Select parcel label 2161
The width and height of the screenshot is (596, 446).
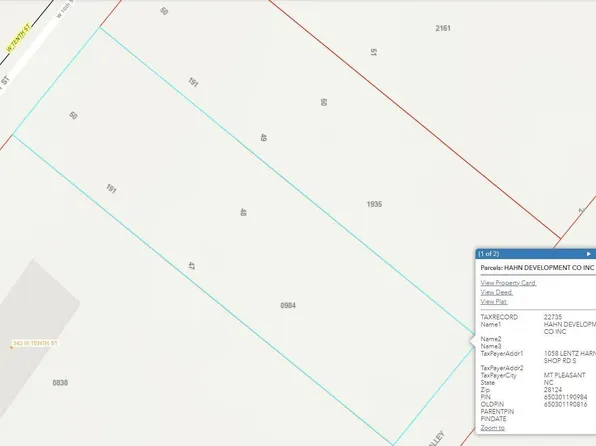click(443, 28)
